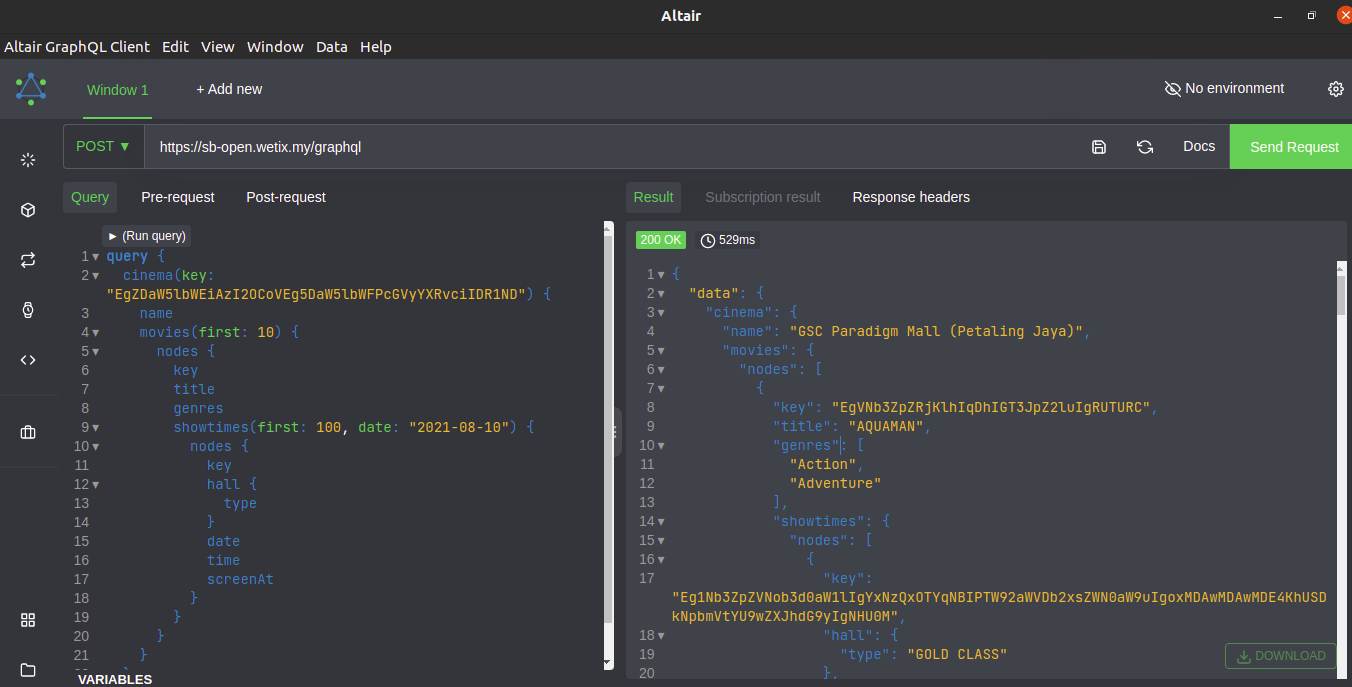Switch to the Query tab

(90, 197)
